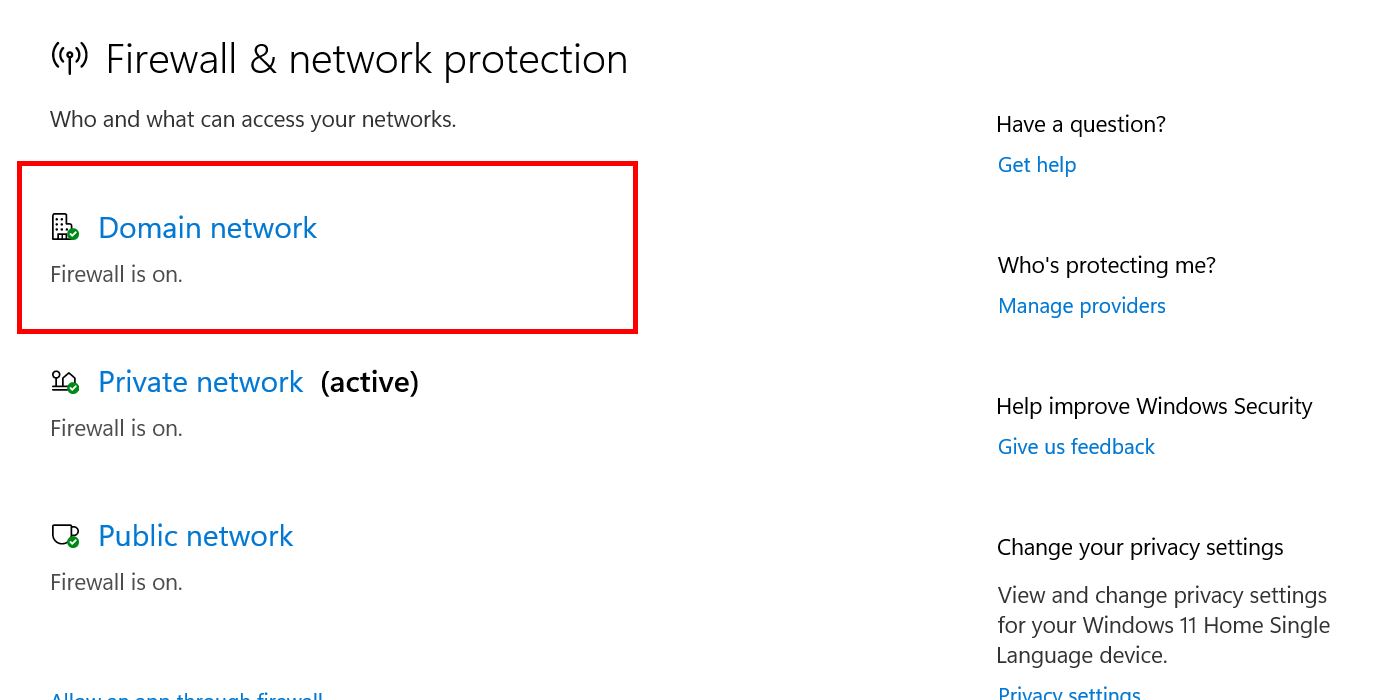The height and width of the screenshot is (700, 1400).
Task: Click the Firewall is on text under Domain network
Action: click(x=116, y=273)
